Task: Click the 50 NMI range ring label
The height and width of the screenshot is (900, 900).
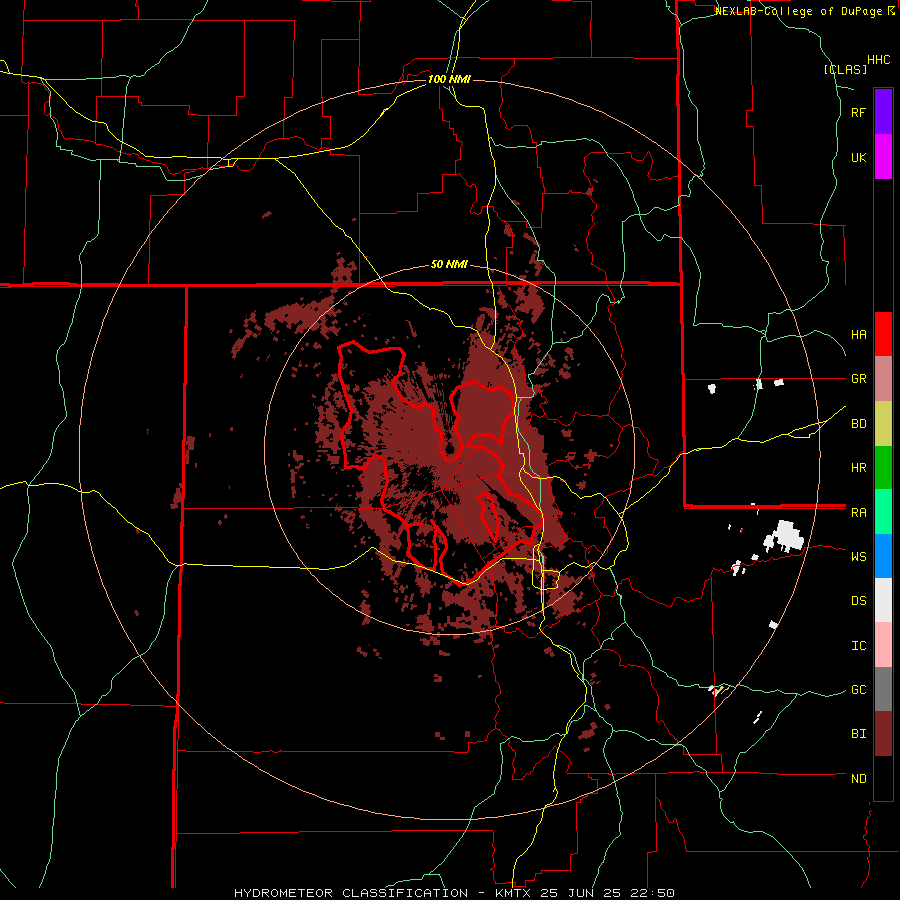Action: 449,265
